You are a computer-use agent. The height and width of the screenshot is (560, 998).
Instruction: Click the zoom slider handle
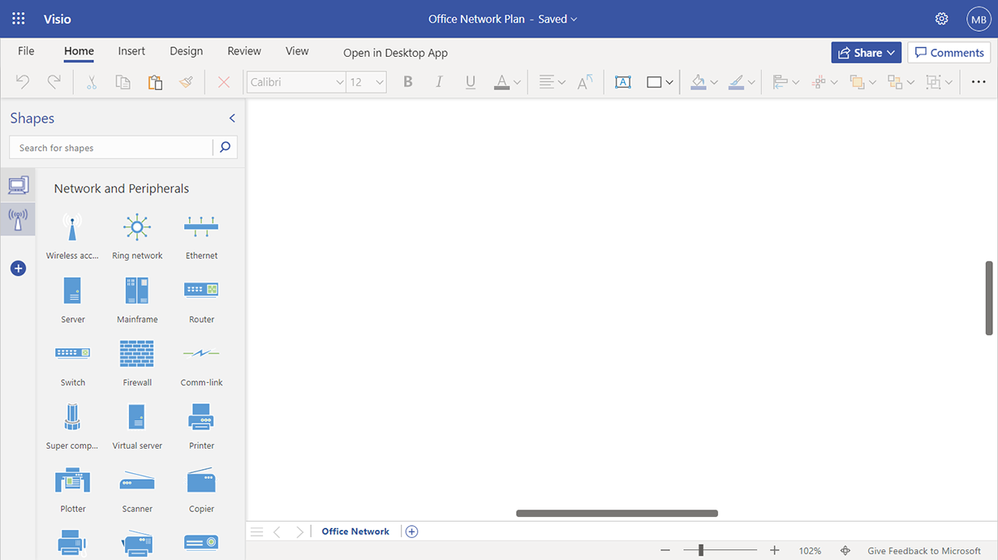point(701,550)
